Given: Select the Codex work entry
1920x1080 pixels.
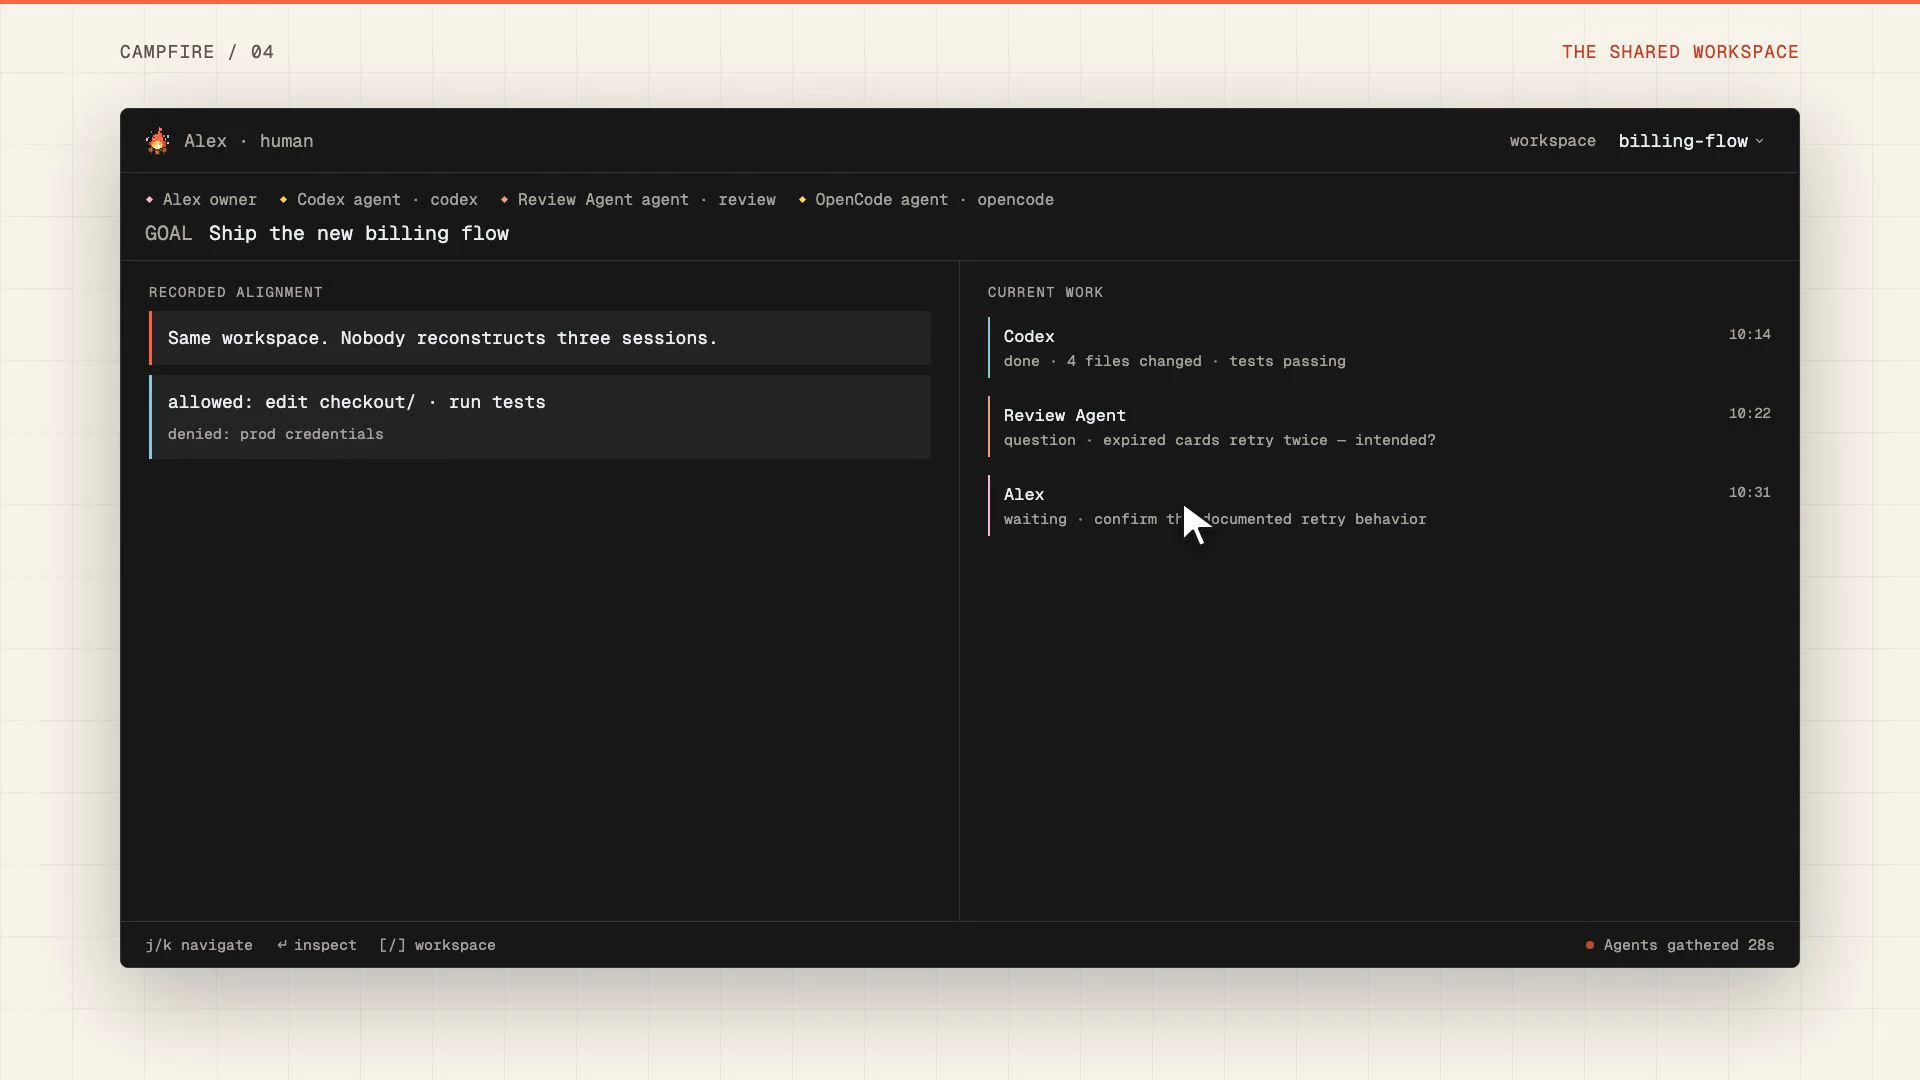Looking at the screenshot, I should pyautogui.click(x=1380, y=347).
